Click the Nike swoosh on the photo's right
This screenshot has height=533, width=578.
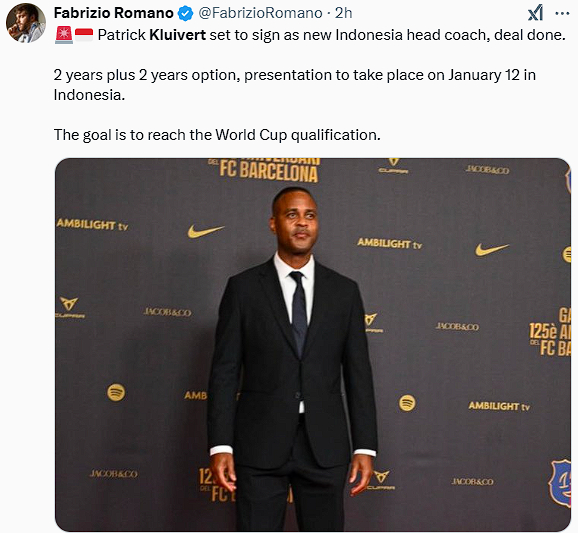click(x=492, y=250)
